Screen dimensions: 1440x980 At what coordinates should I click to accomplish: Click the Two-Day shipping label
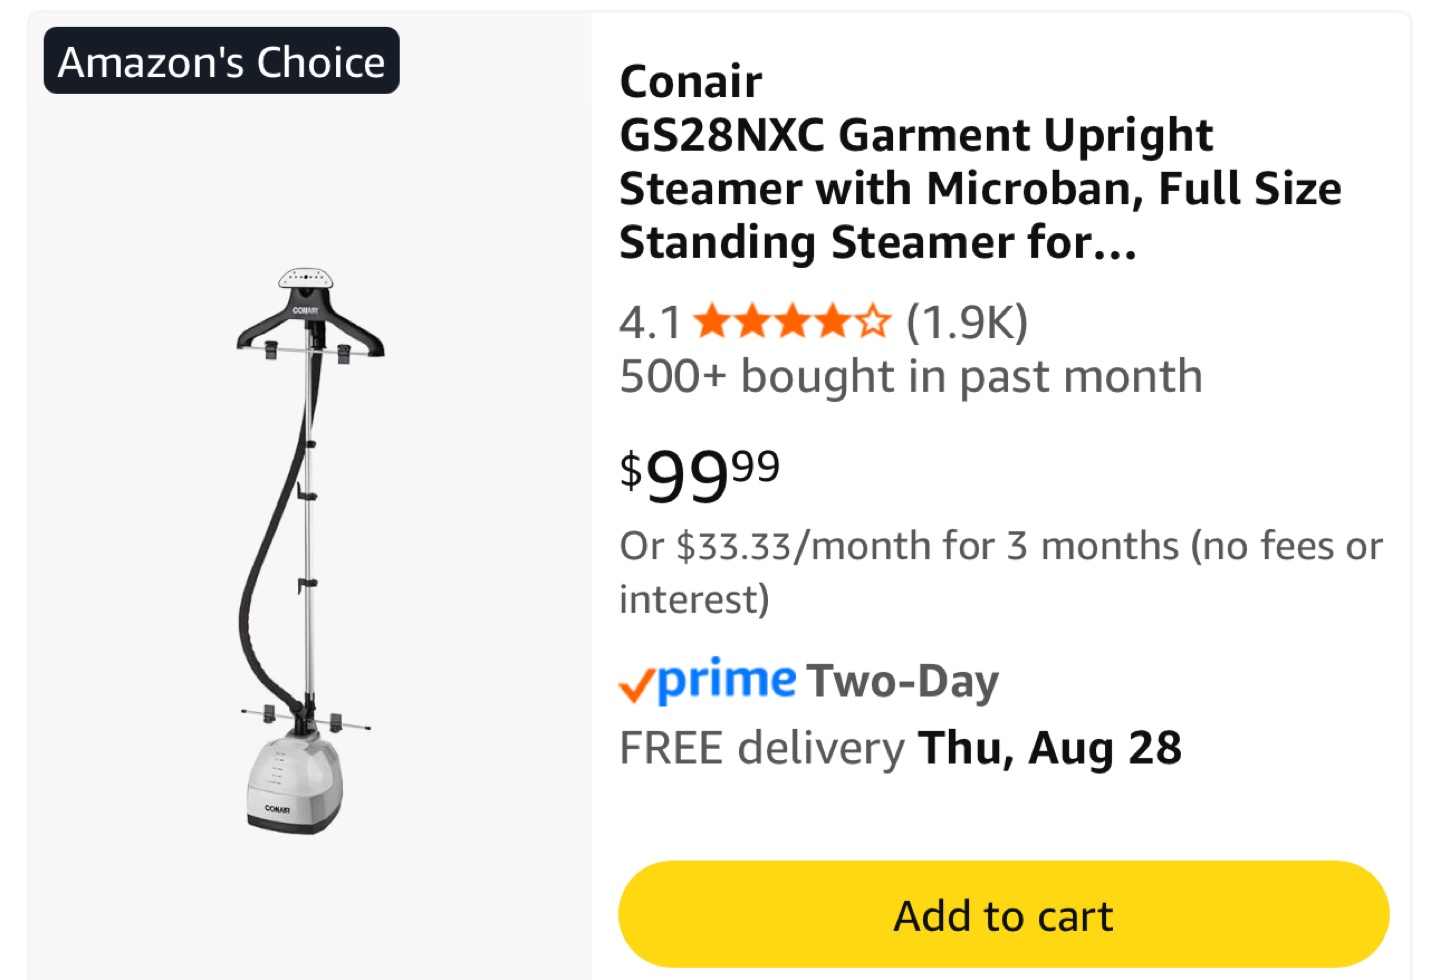pos(902,682)
